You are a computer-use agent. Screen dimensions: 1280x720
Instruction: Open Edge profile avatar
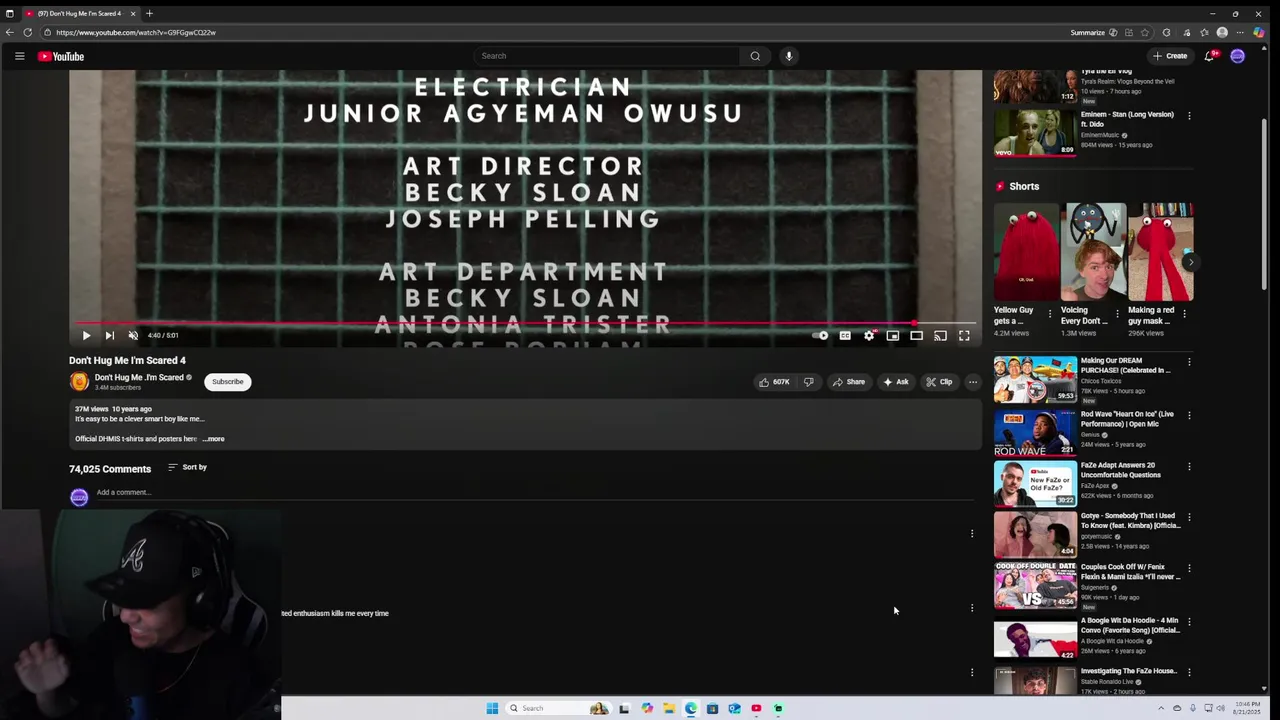(x=1222, y=32)
